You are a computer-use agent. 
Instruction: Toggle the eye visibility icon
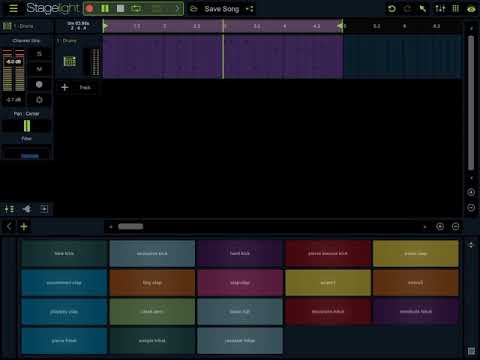click(471, 9)
